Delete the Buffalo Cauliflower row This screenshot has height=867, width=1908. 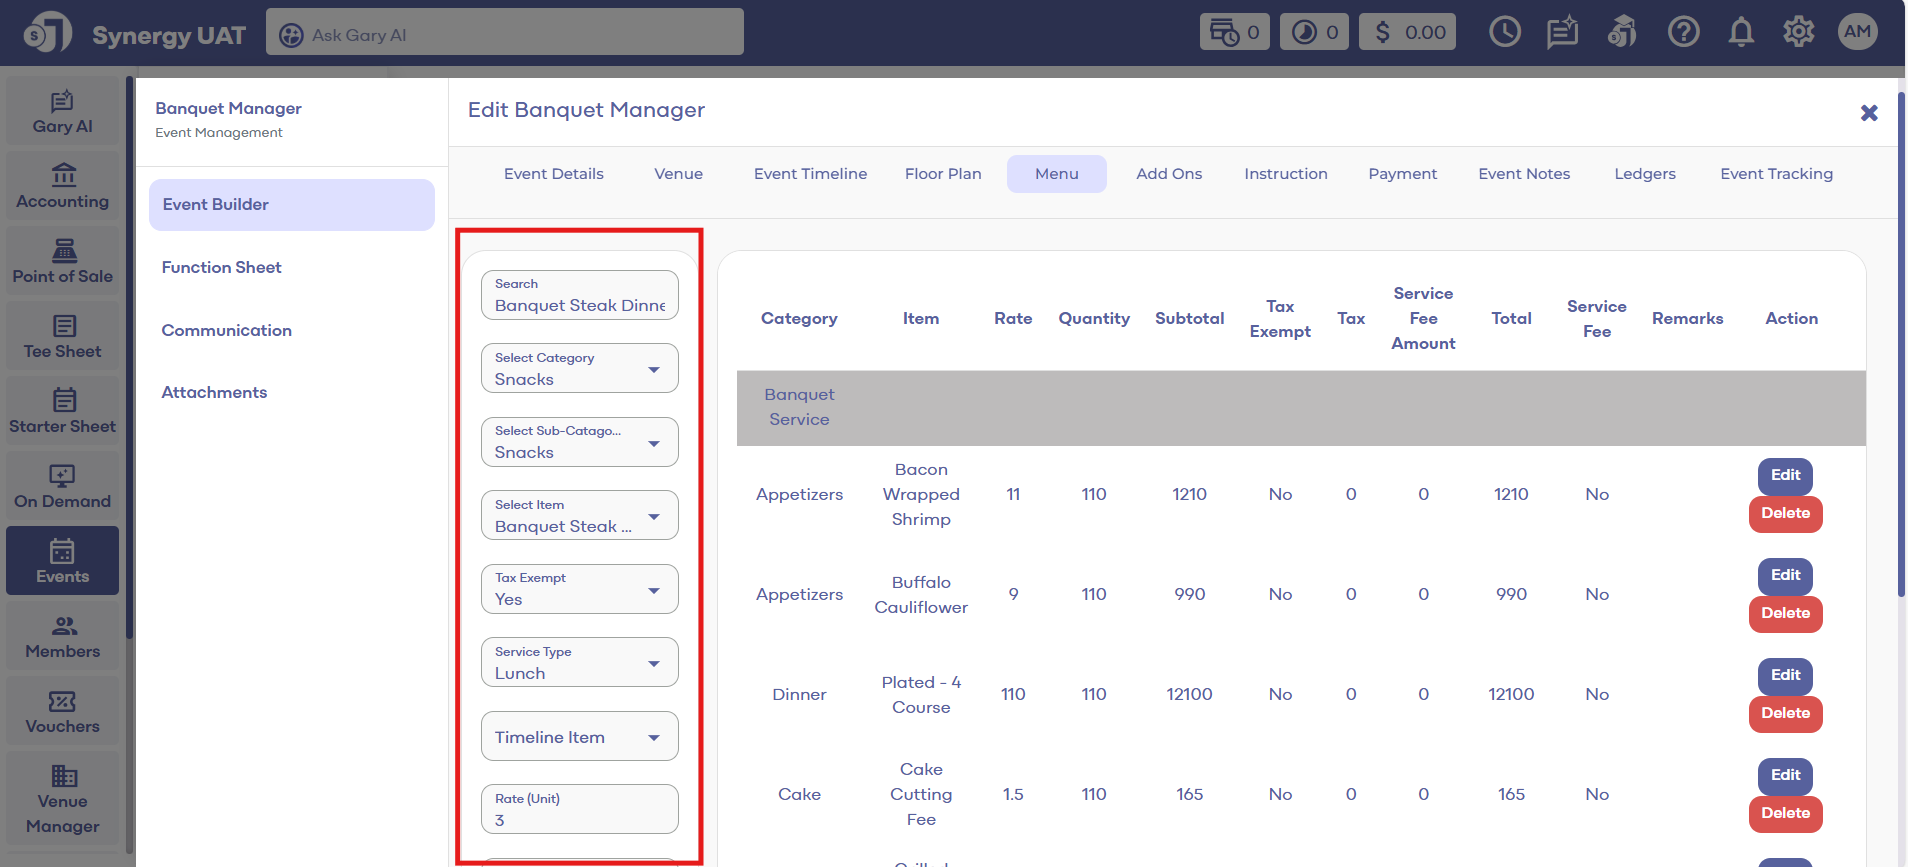coord(1785,613)
